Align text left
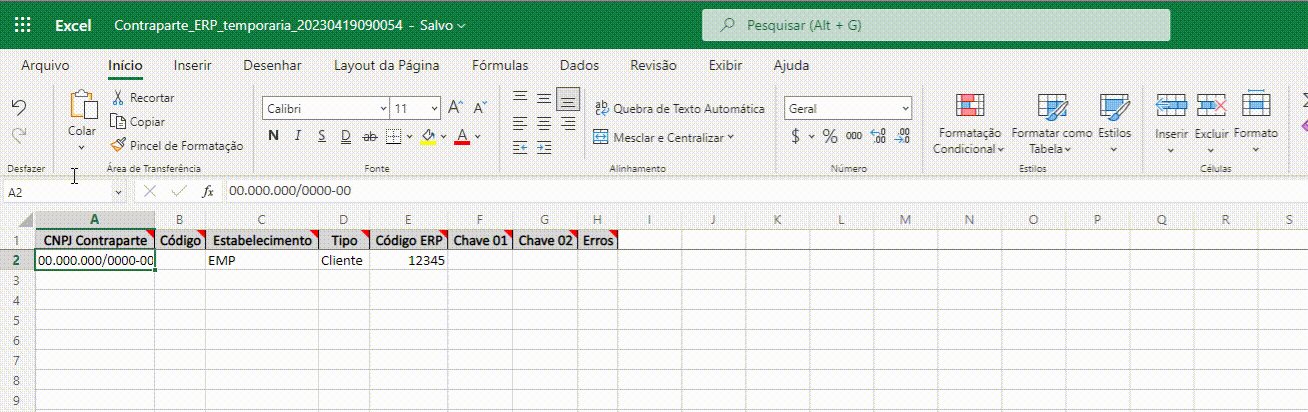Viewport: 1308px width, 412px height. point(520,123)
